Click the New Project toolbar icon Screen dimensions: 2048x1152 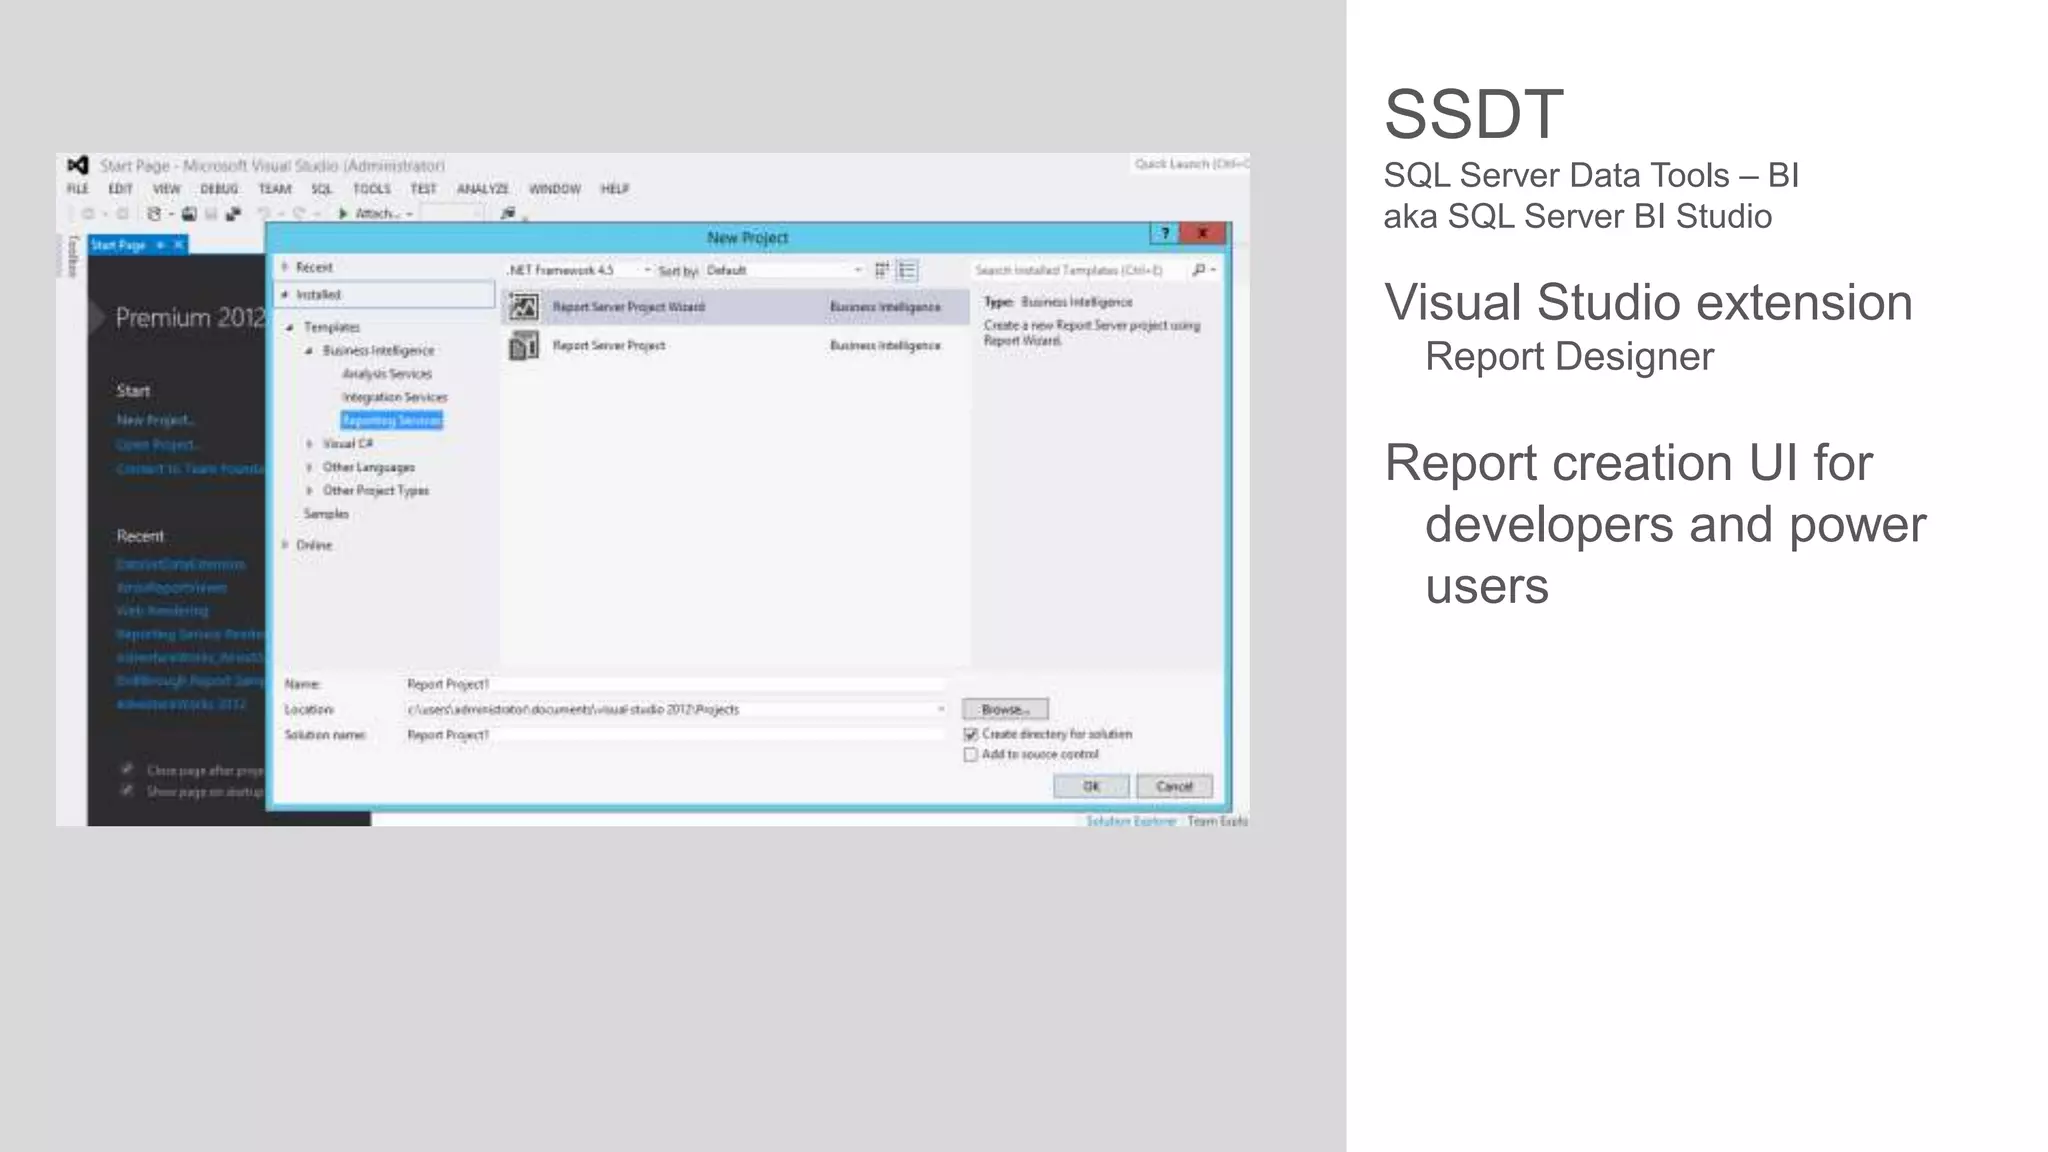pos(154,213)
